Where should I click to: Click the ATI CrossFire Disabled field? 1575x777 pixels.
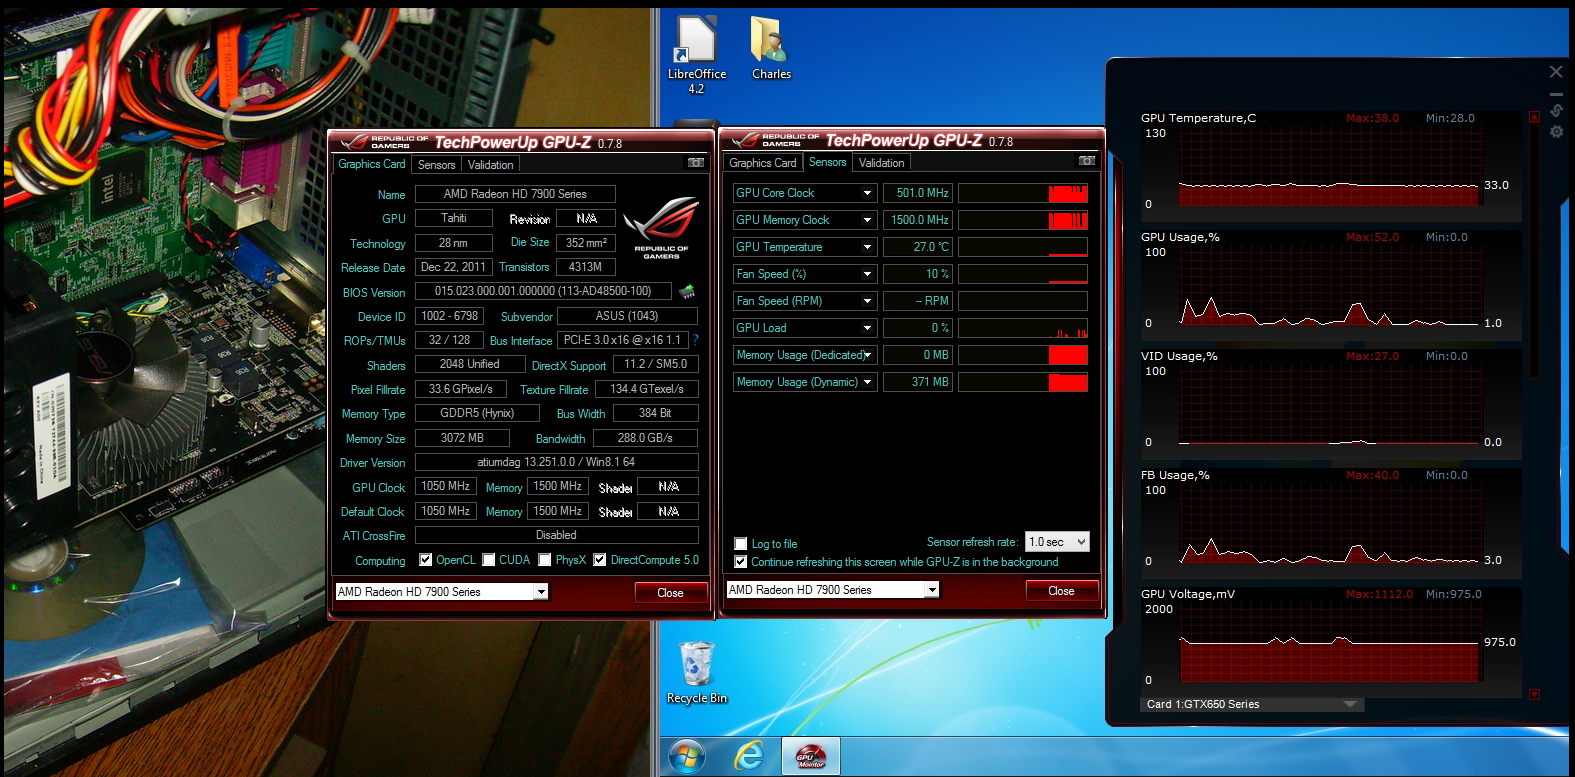pos(556,535)
